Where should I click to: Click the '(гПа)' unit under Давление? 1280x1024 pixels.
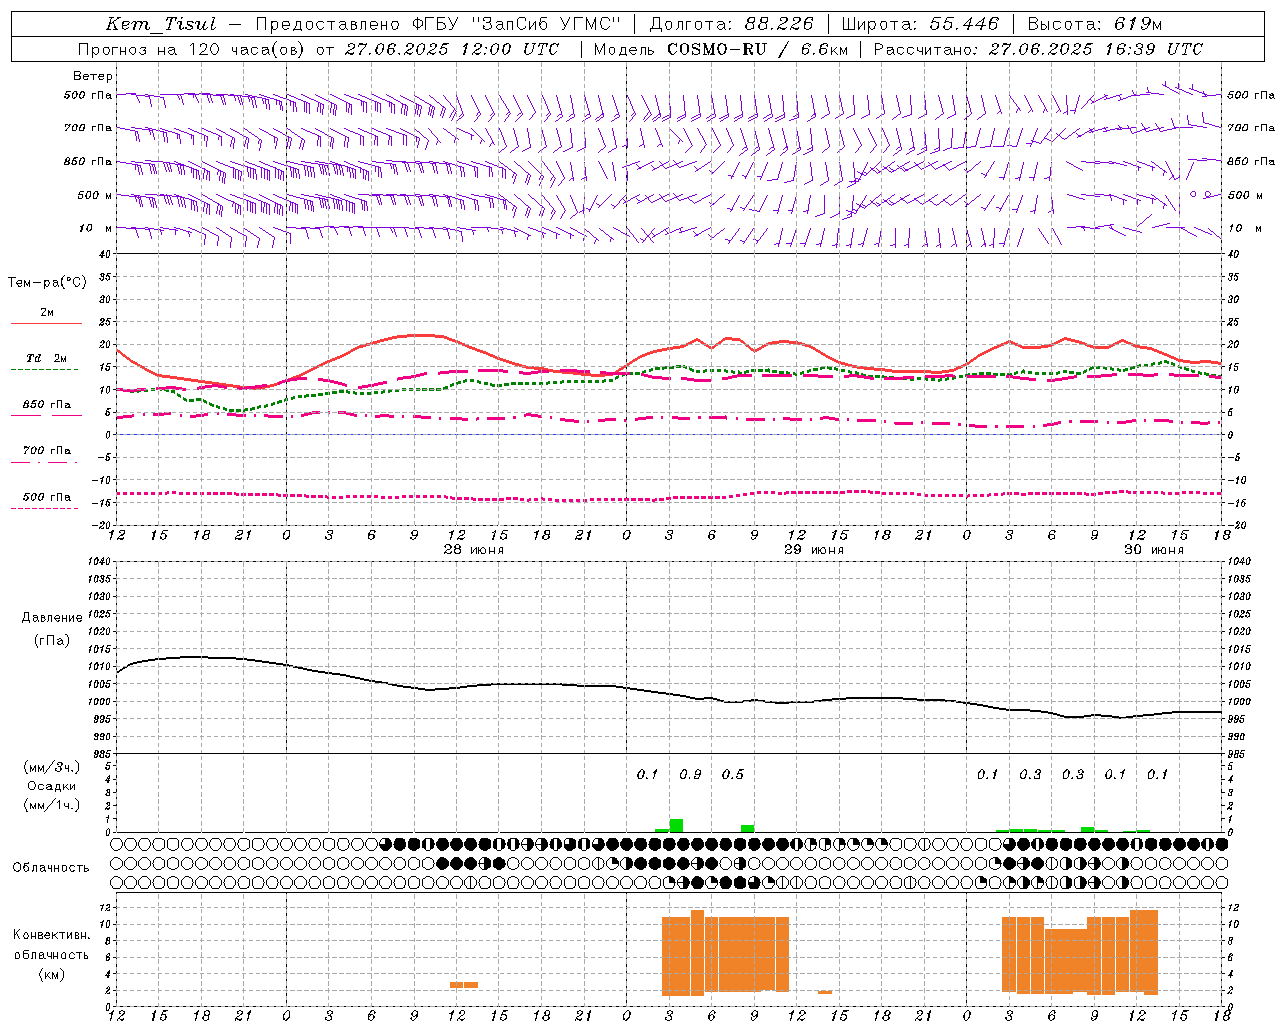pyautogui.click(x=50, y=641)
